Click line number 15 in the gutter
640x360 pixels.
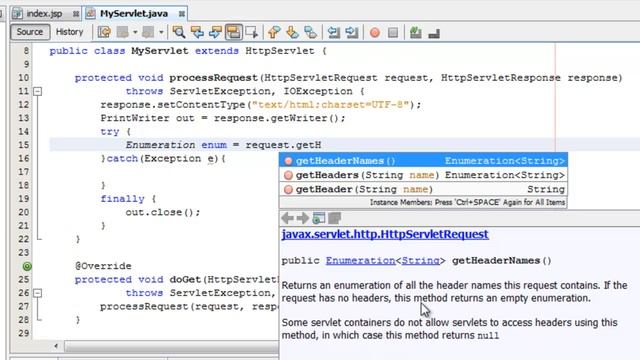[x=23, y=145]
